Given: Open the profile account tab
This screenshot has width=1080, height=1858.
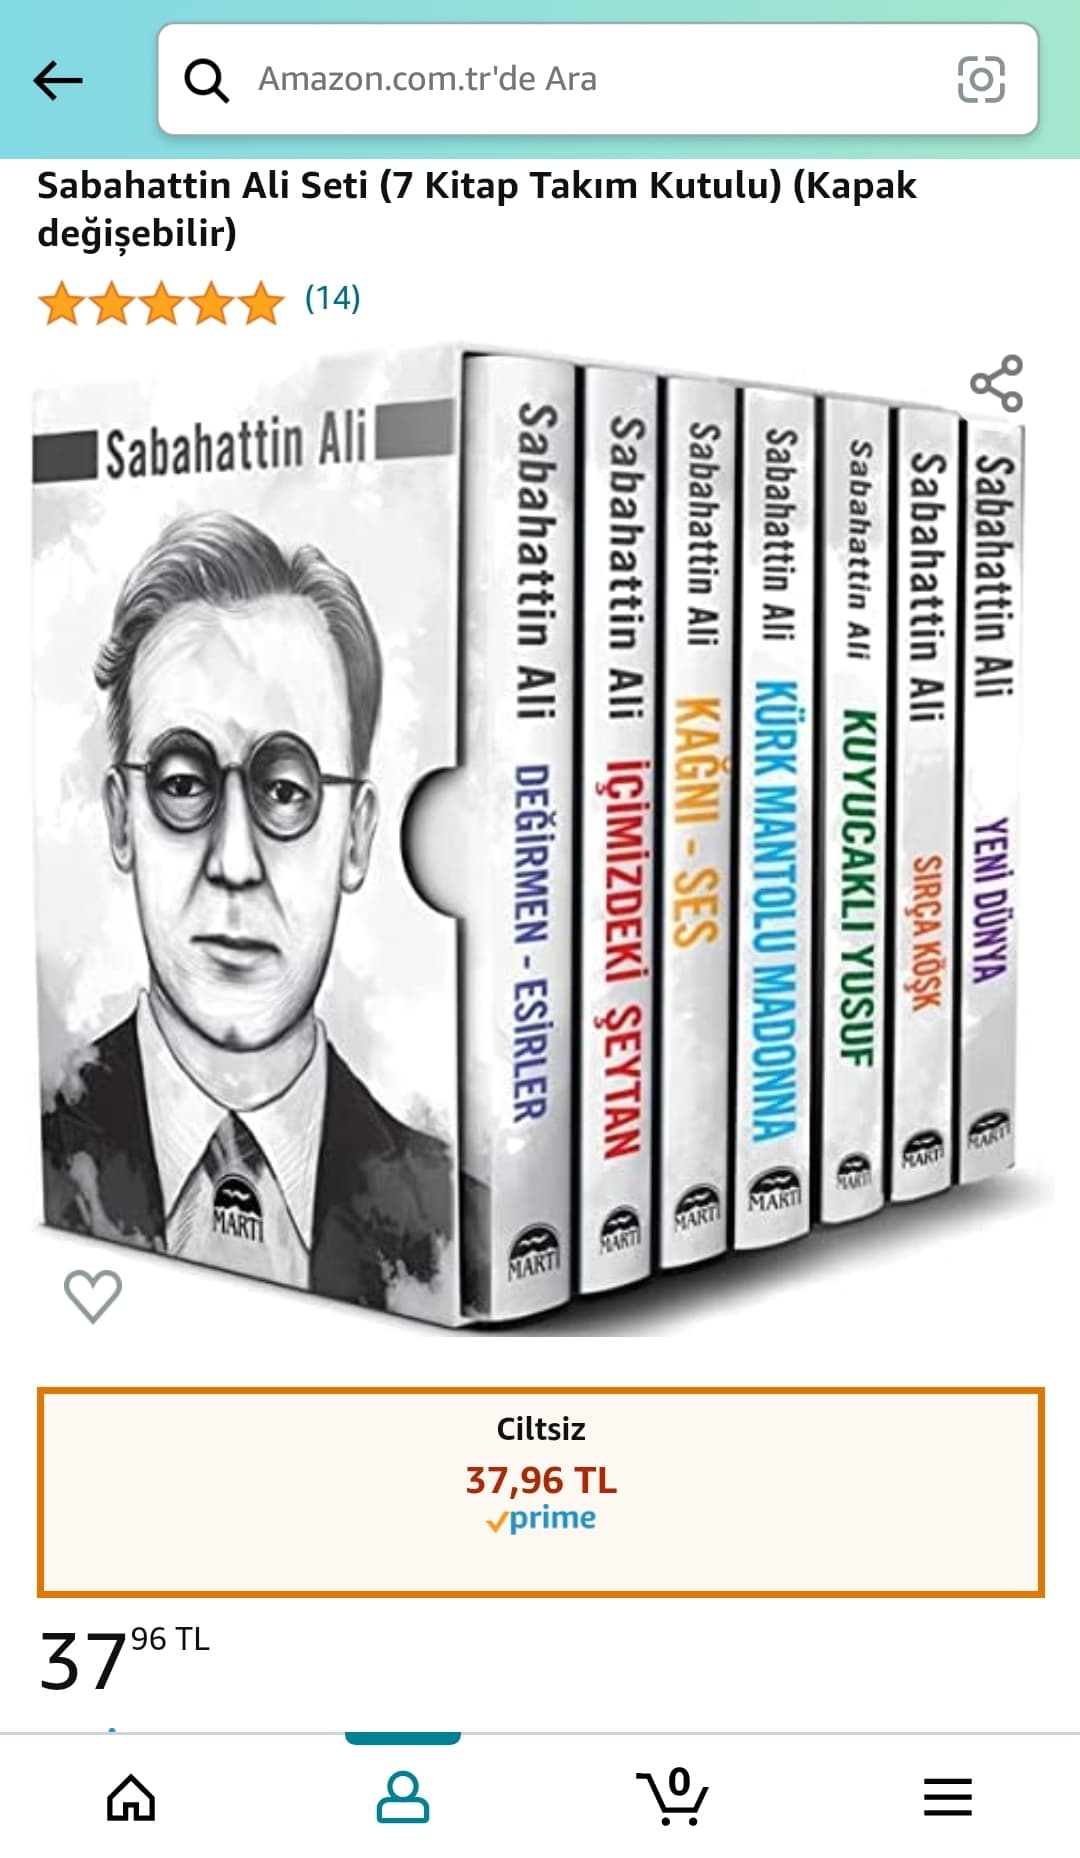Looking at the screenshot, I should point(402,1797).
